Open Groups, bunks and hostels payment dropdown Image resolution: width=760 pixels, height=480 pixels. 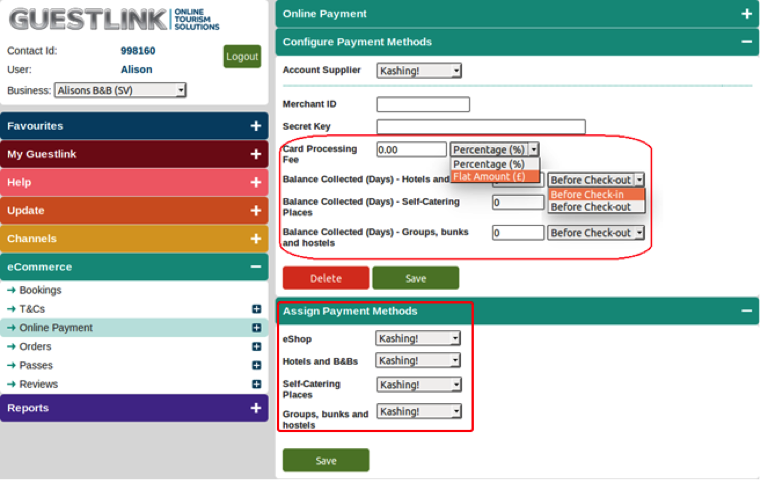419,411
